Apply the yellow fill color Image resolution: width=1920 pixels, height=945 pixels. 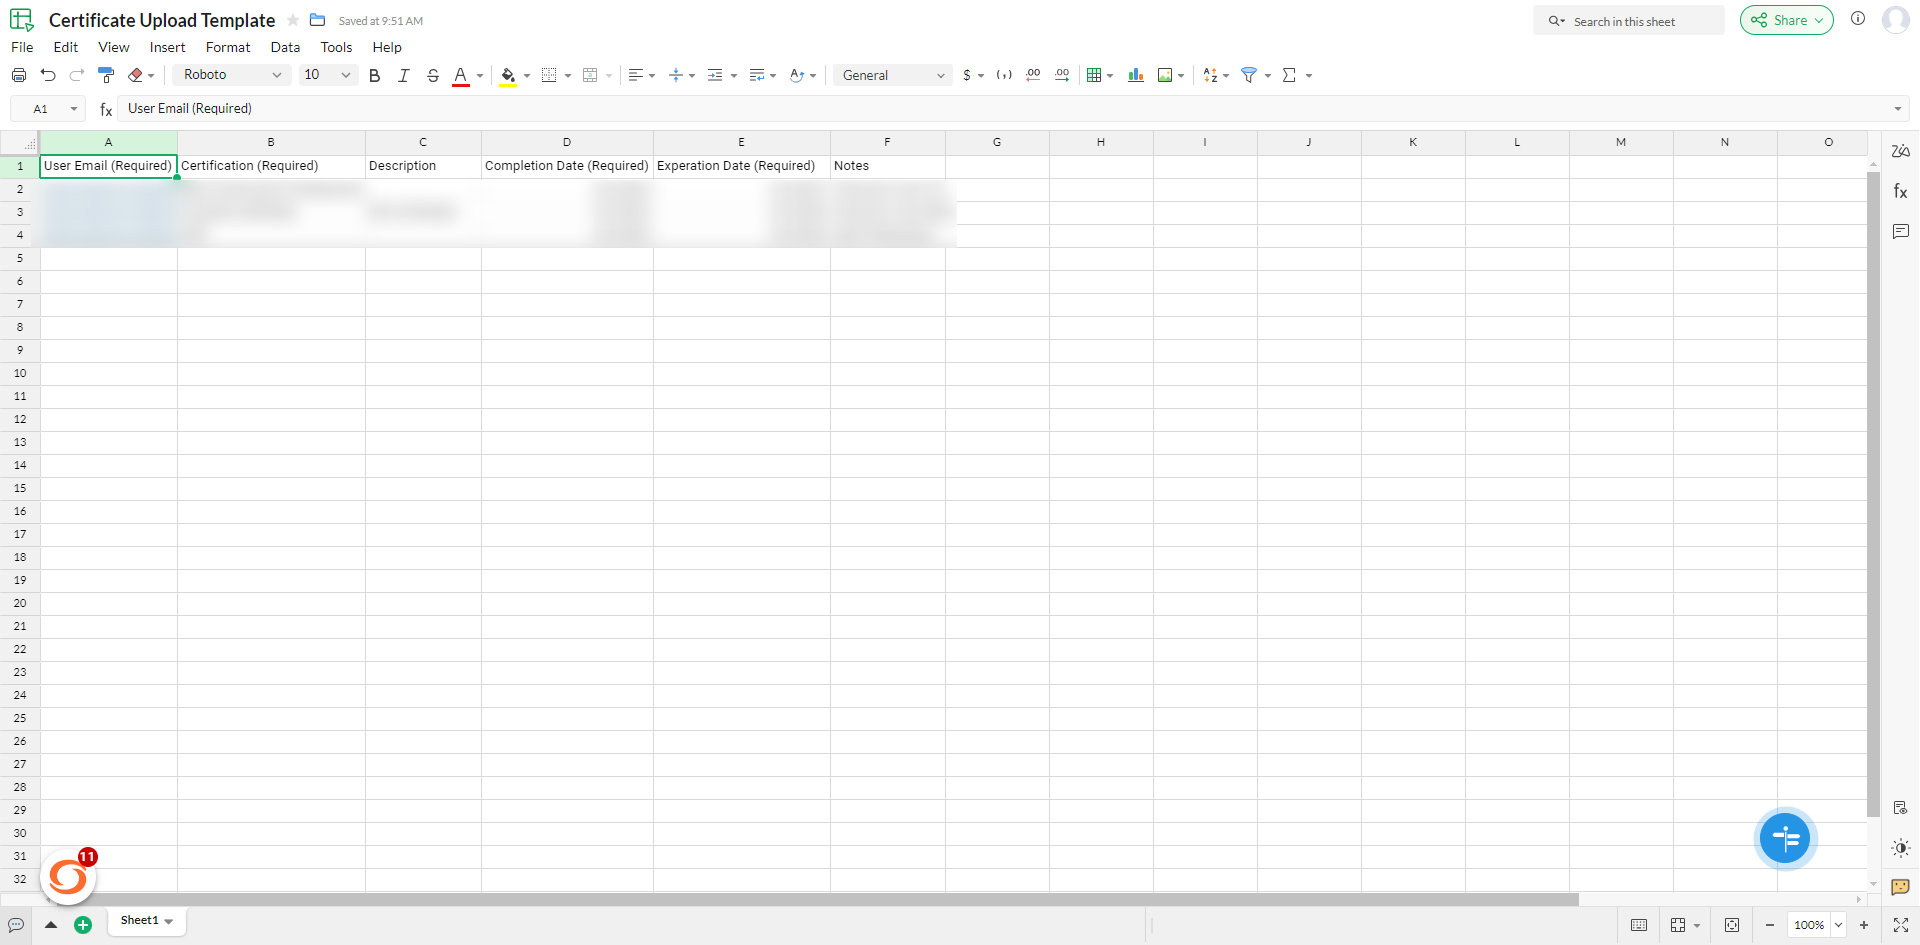coord(508,76)
